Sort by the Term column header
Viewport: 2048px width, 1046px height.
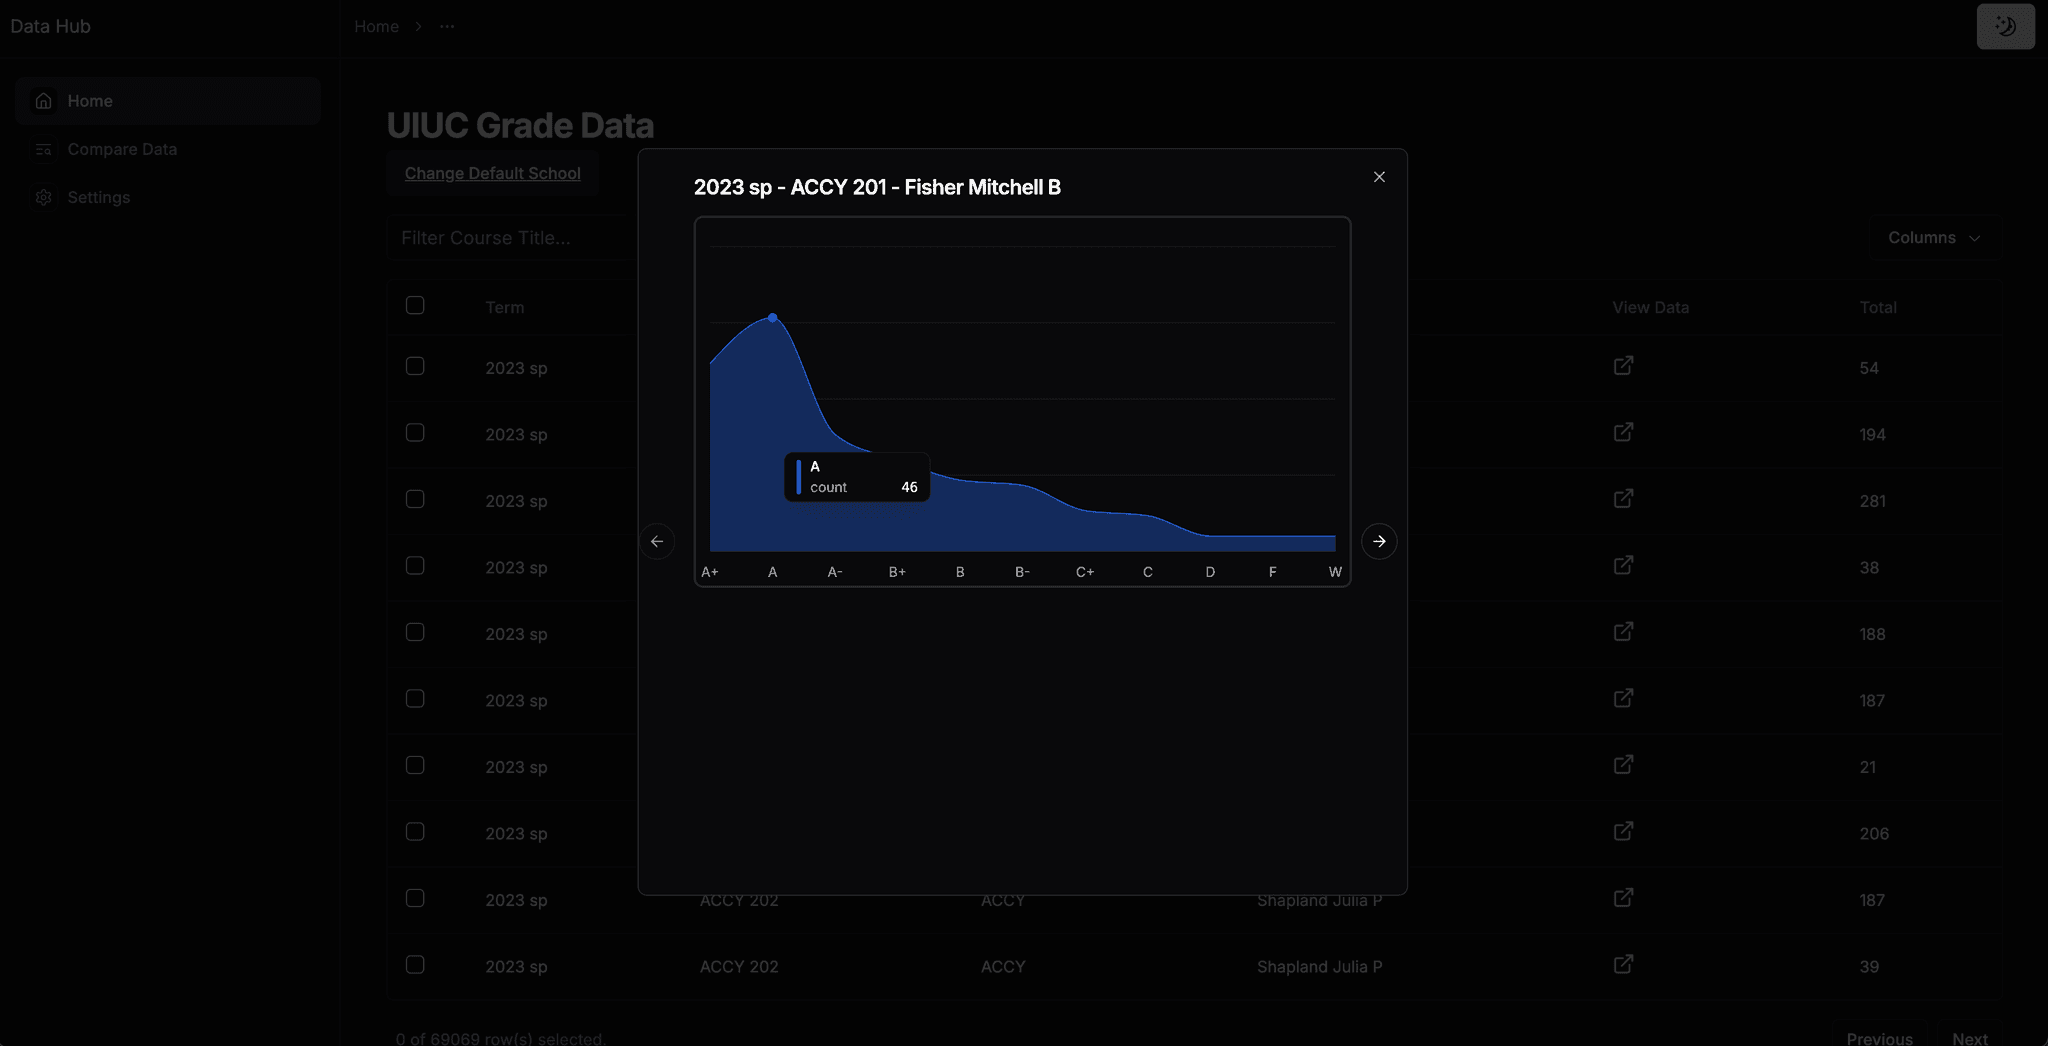(505, 308)
